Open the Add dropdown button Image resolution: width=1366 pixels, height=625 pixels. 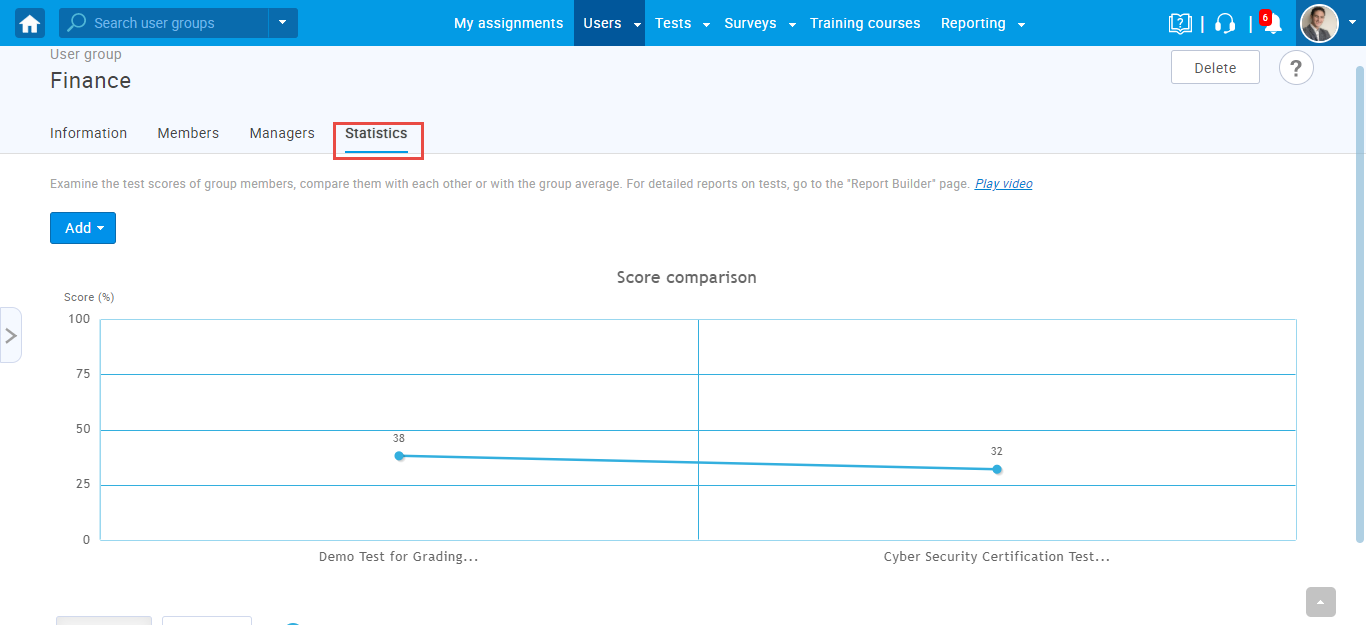pos(83,228)
